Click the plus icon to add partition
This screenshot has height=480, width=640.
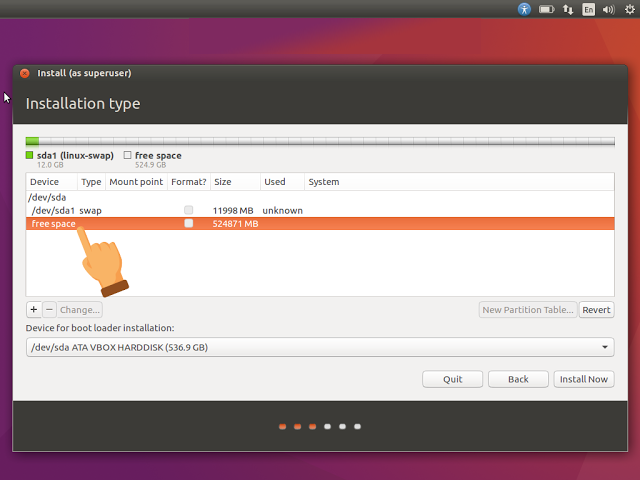pyautogui.click(x=34, y=310)
